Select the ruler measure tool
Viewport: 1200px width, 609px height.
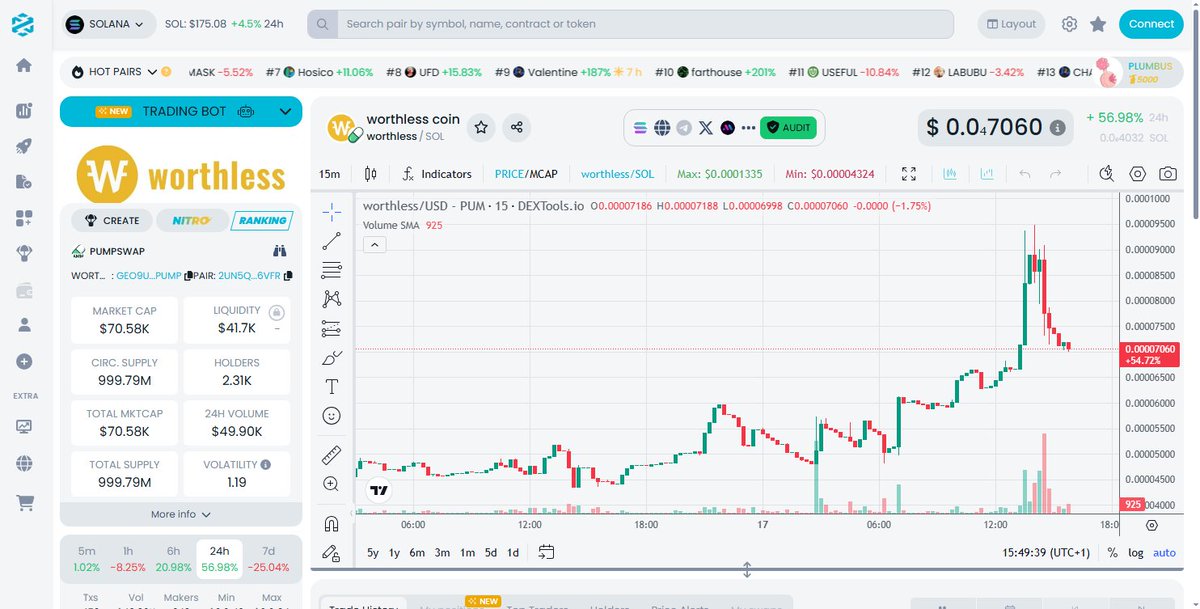click(x=332, y=456)
